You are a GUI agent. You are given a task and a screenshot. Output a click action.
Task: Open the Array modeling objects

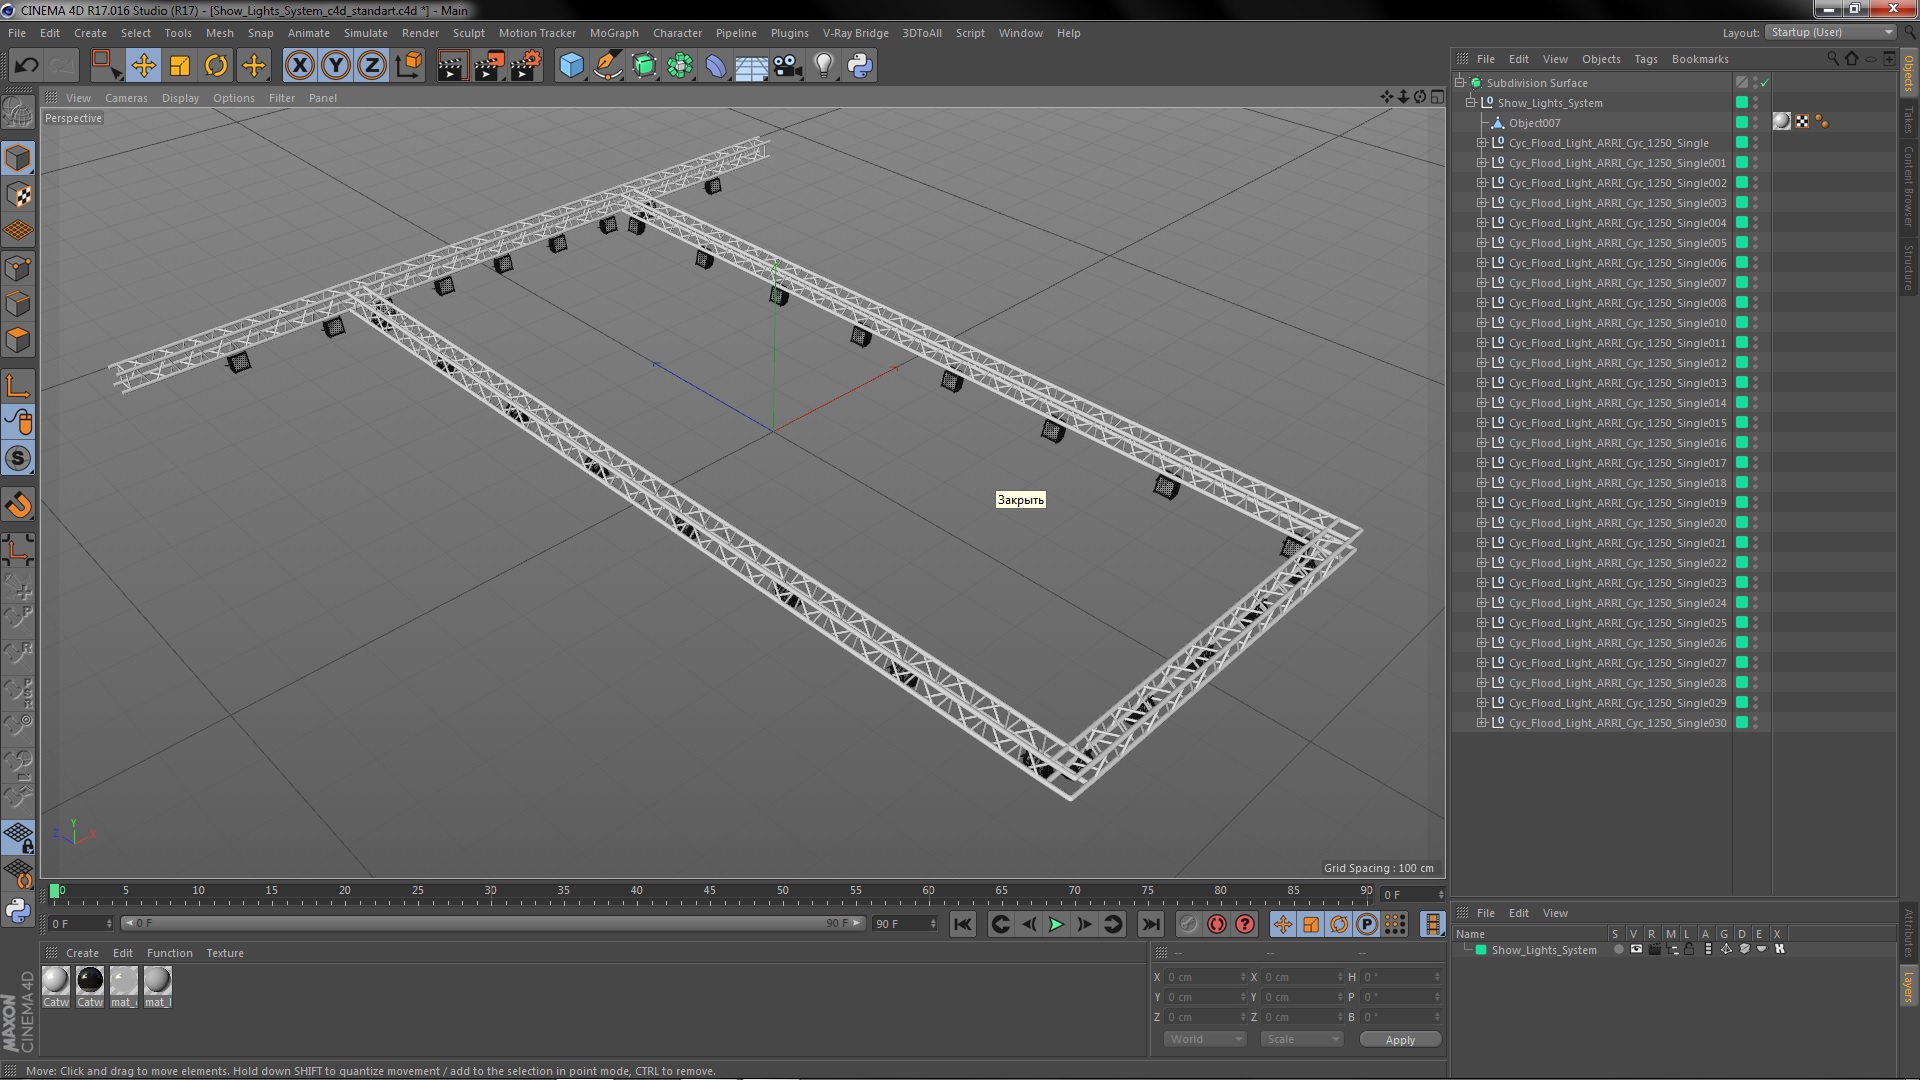tap(680, 66)
